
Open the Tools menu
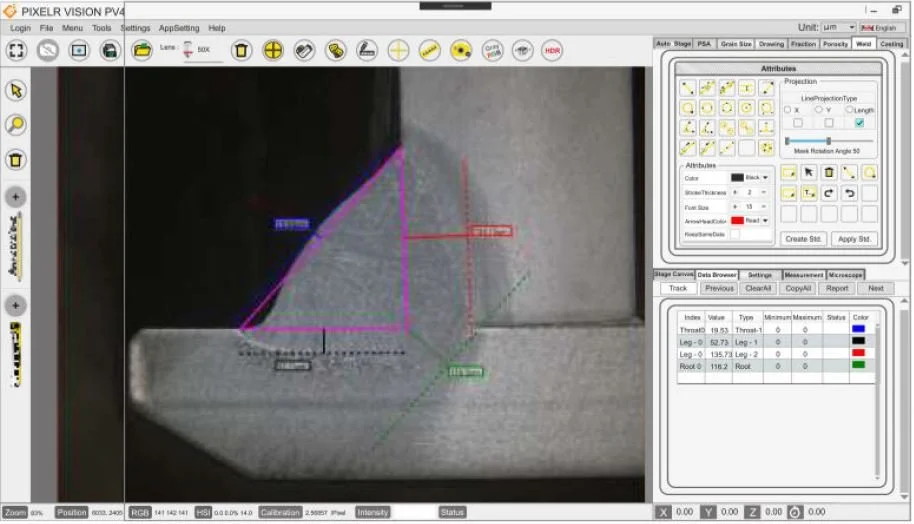(x=101, y=28)
